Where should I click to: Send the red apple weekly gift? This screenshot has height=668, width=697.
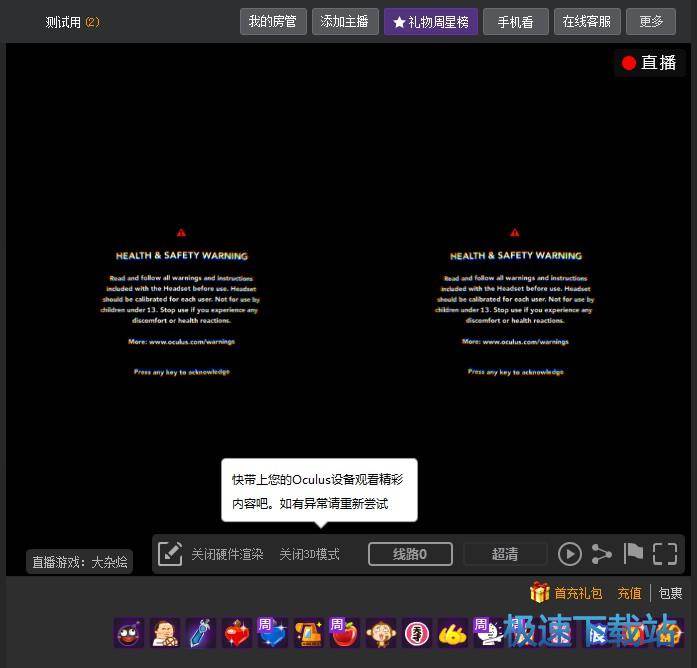pyautogui.click(x=345, y=632)
